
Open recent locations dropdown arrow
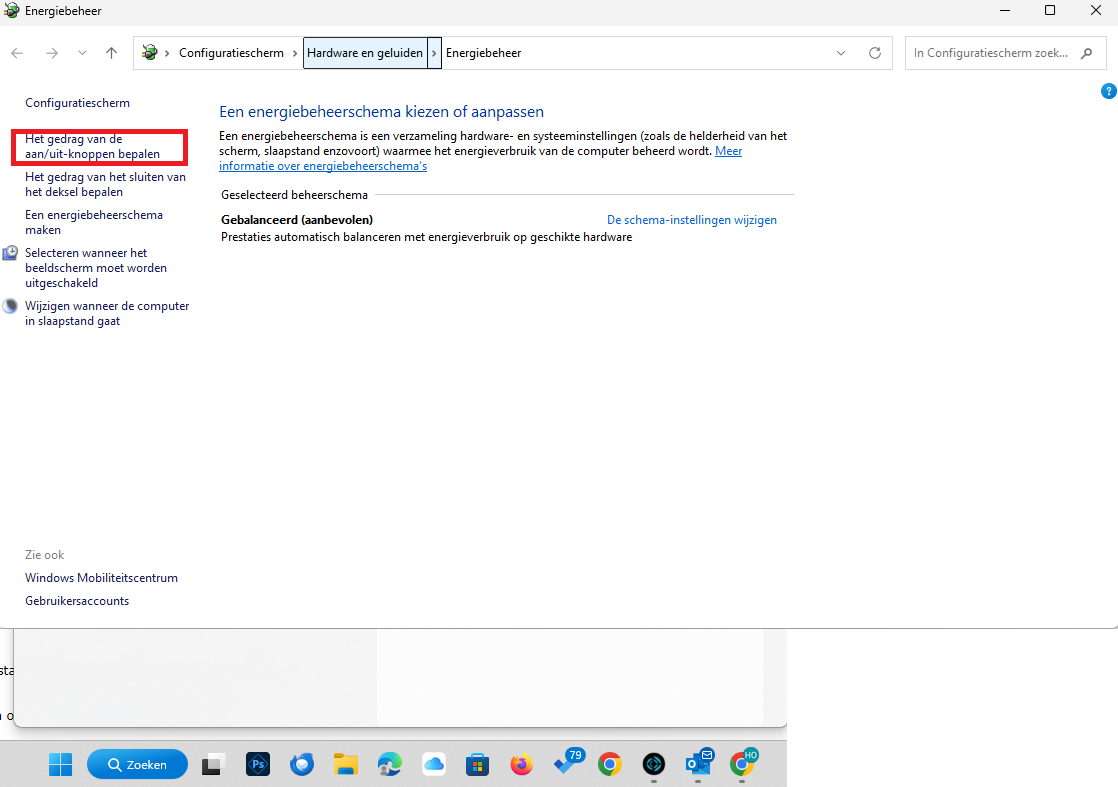(82, 53)
